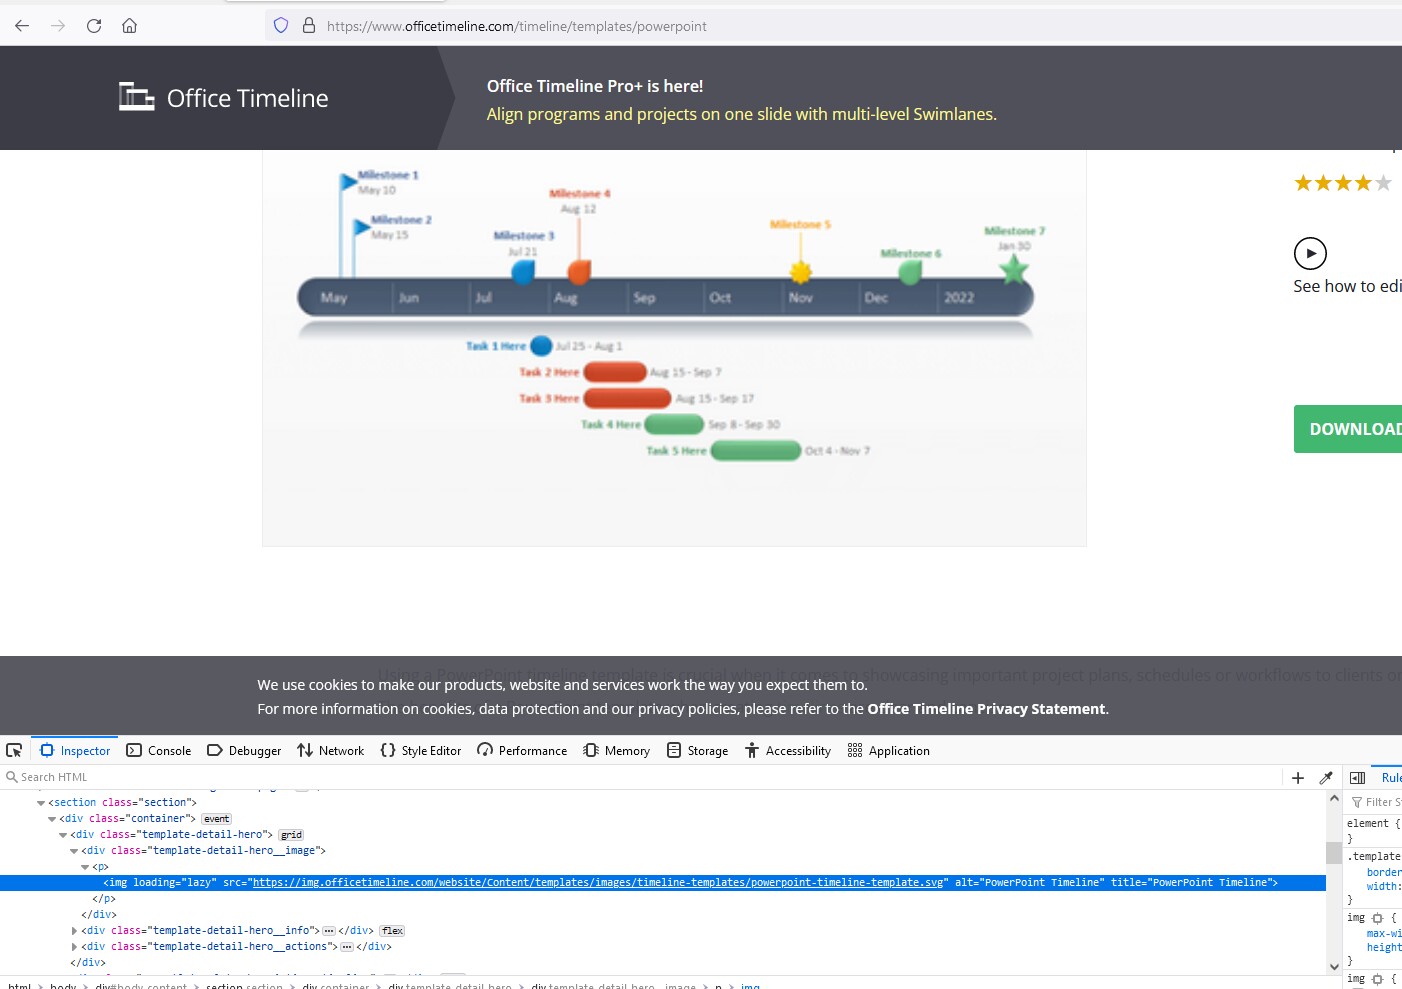1402x989 pixels.
Task: Open the browser home page
Action: [129, 26]
